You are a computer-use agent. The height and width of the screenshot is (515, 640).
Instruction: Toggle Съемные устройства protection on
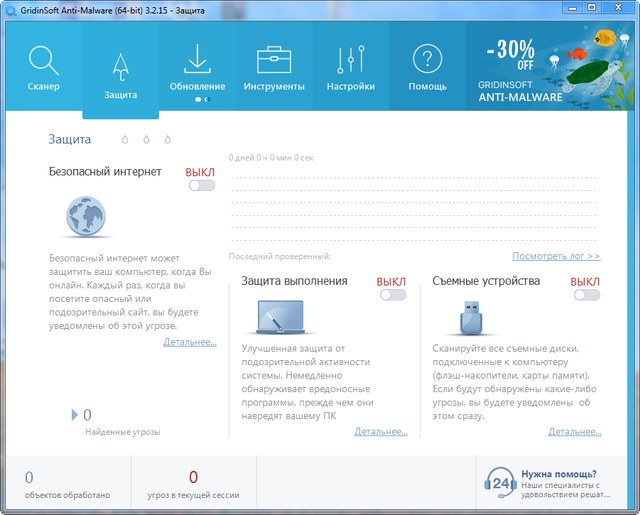point(586,295)
